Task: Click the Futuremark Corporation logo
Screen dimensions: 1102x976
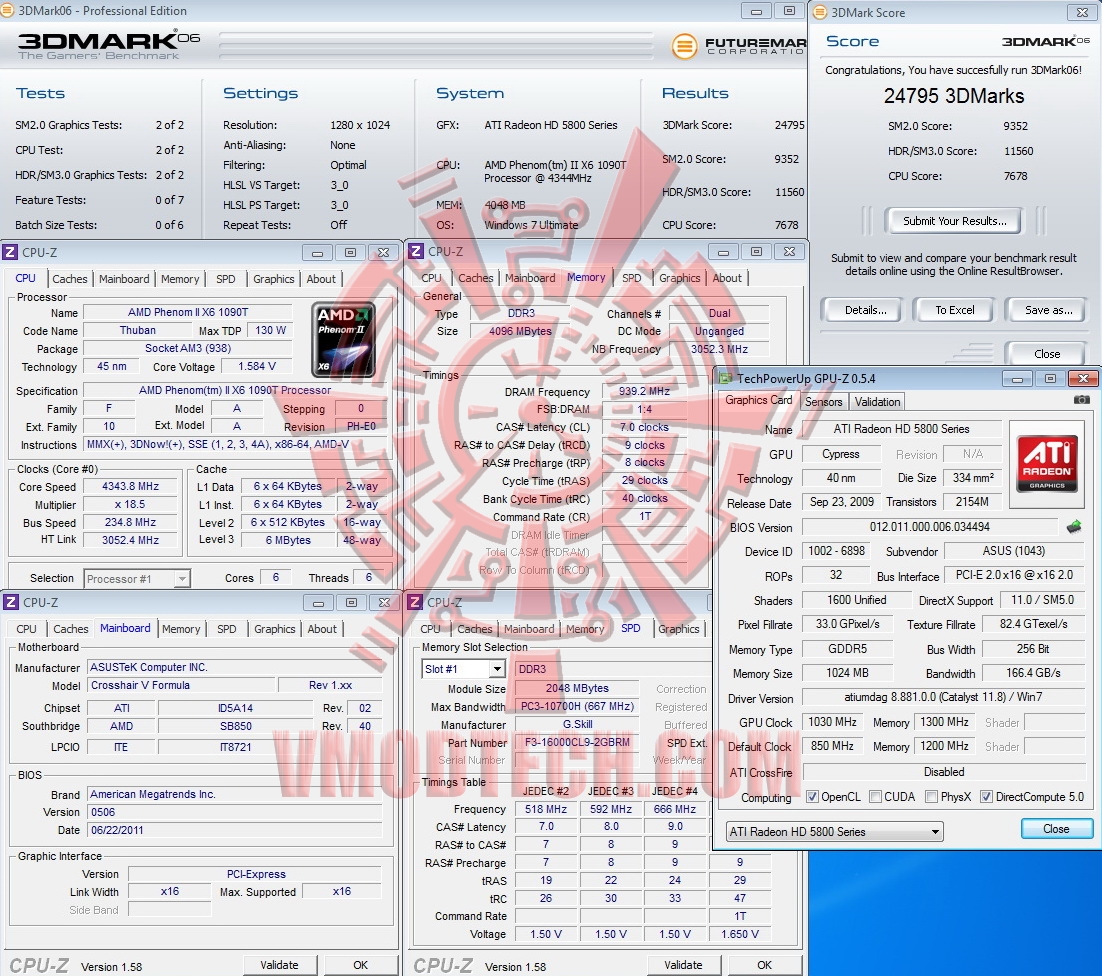Action: tap(738, 46)
